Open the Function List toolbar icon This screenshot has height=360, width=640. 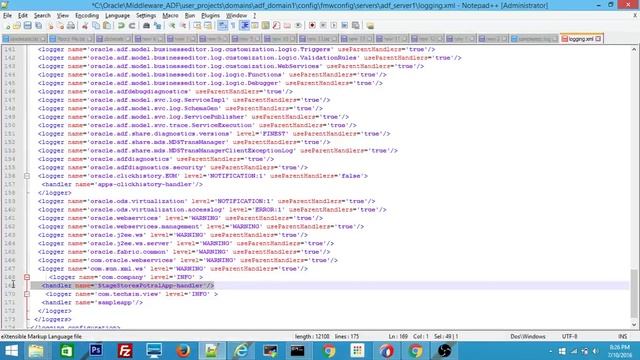(x=276, y=26)
